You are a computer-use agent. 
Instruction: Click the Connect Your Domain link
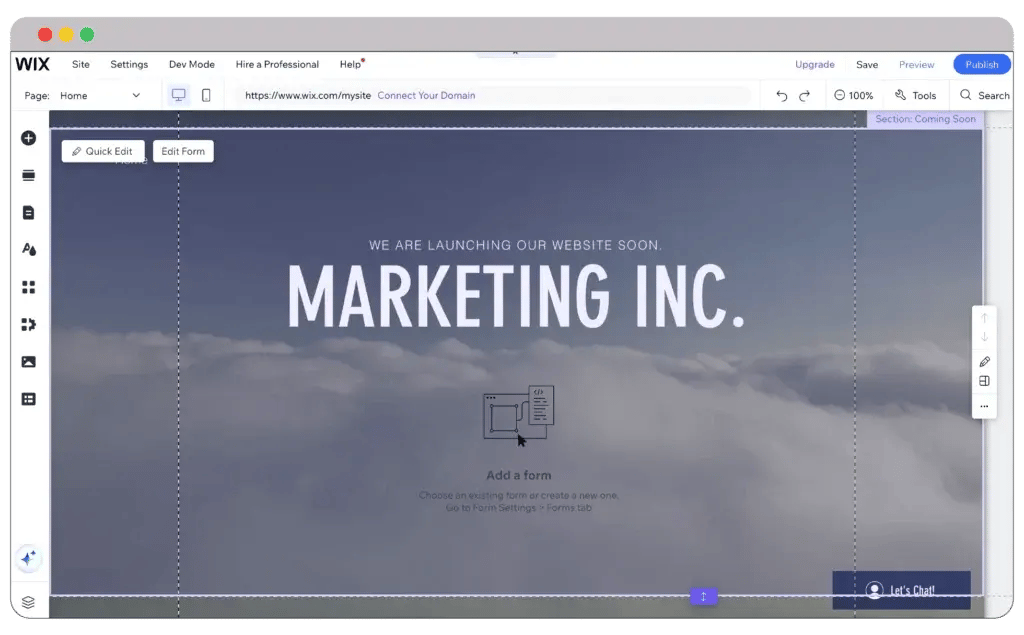point(426,96)
